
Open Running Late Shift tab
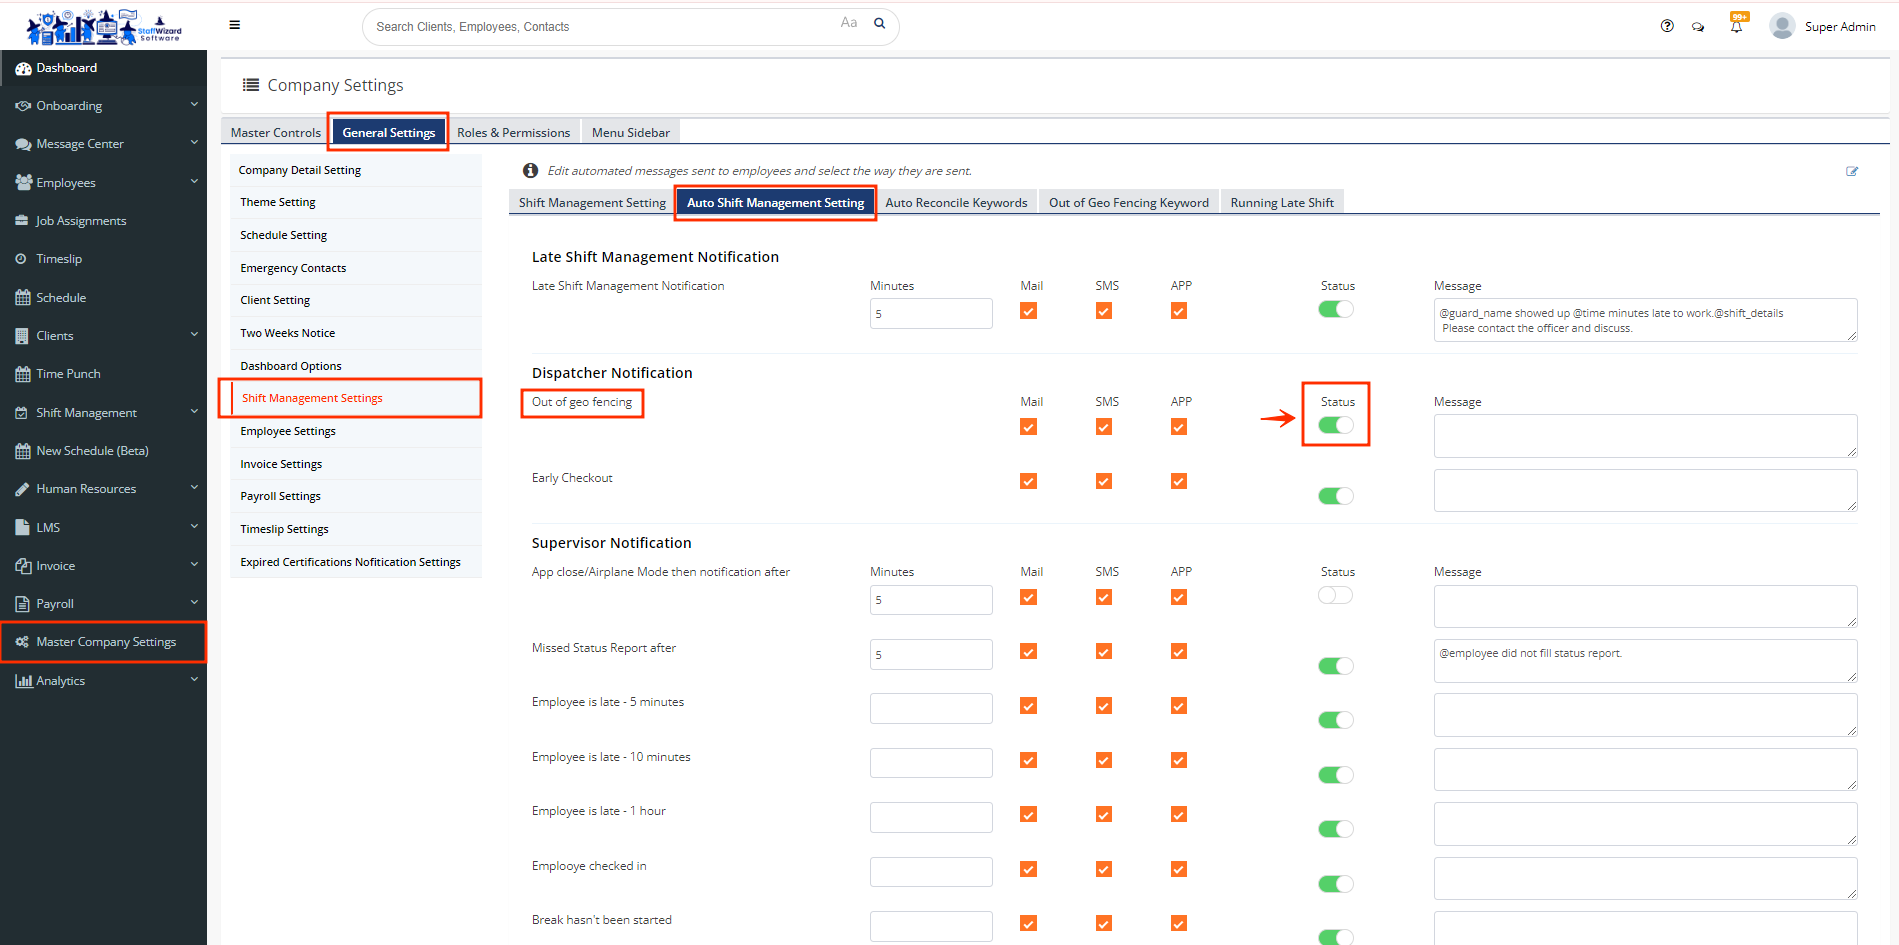coord(1282,202)
